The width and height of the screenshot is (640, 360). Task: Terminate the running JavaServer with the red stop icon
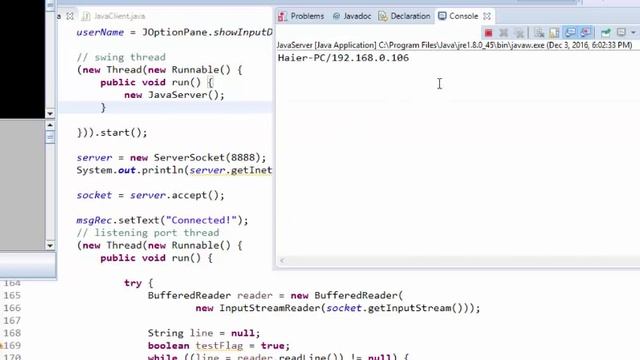(488, 33)
